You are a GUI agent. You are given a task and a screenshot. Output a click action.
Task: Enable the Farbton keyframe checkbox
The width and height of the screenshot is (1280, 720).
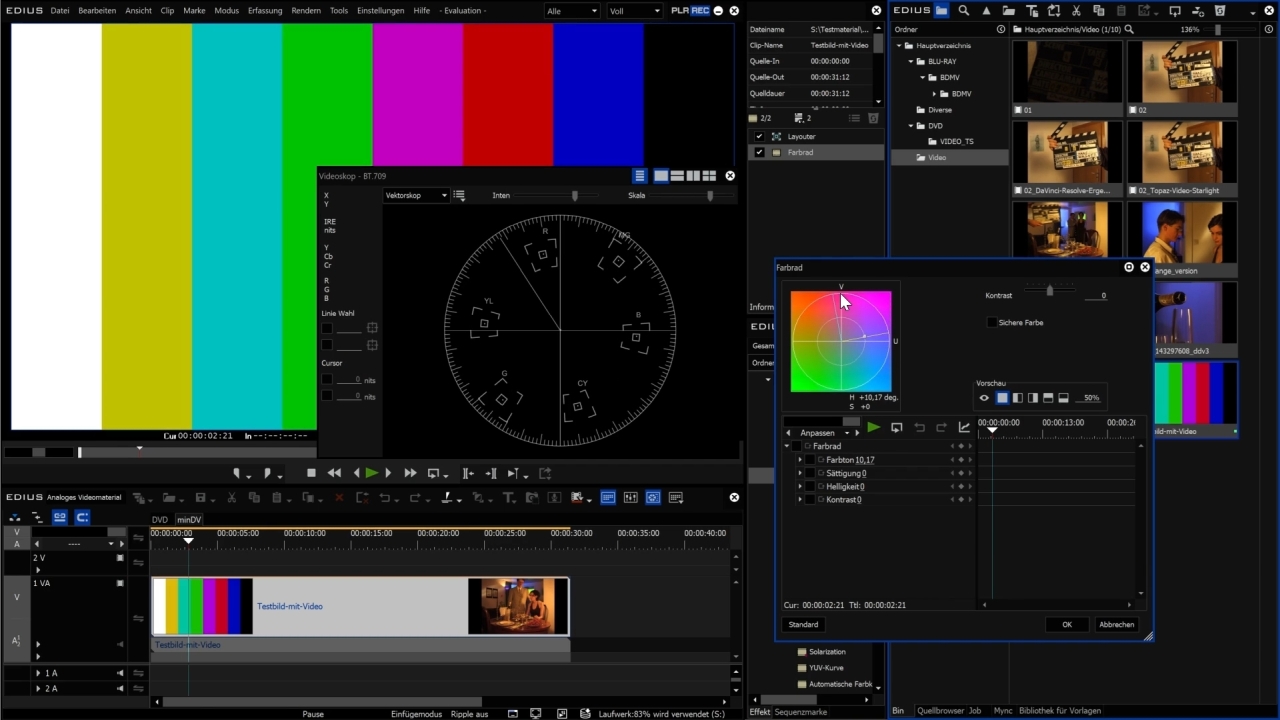point(810,460)
